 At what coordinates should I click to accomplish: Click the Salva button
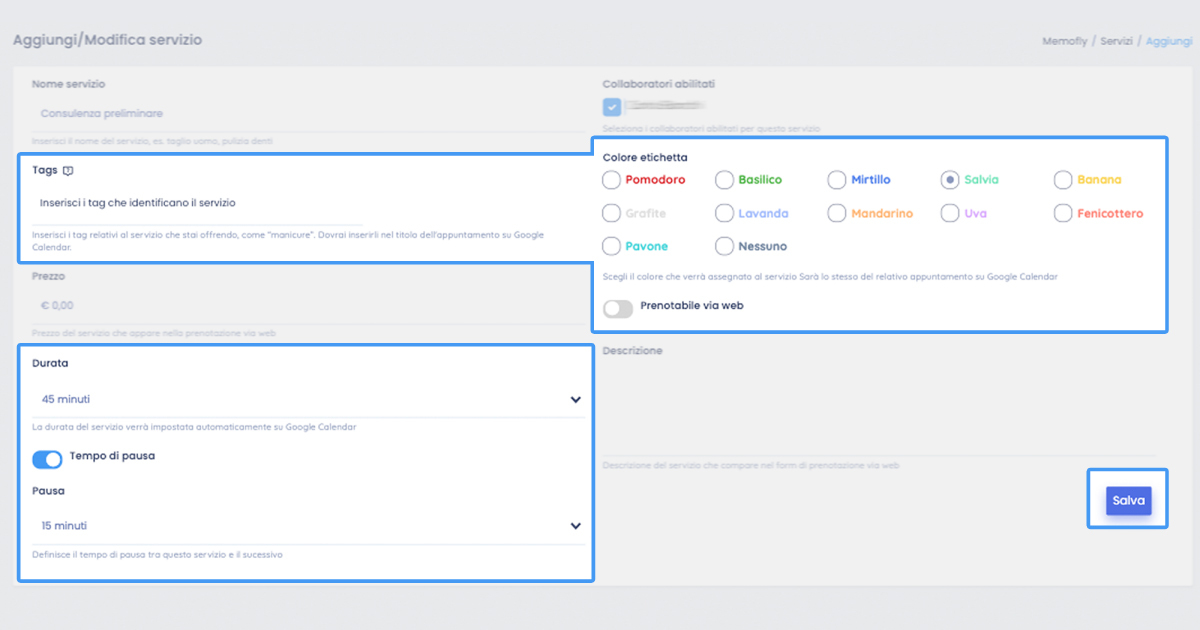point(1128,500)
